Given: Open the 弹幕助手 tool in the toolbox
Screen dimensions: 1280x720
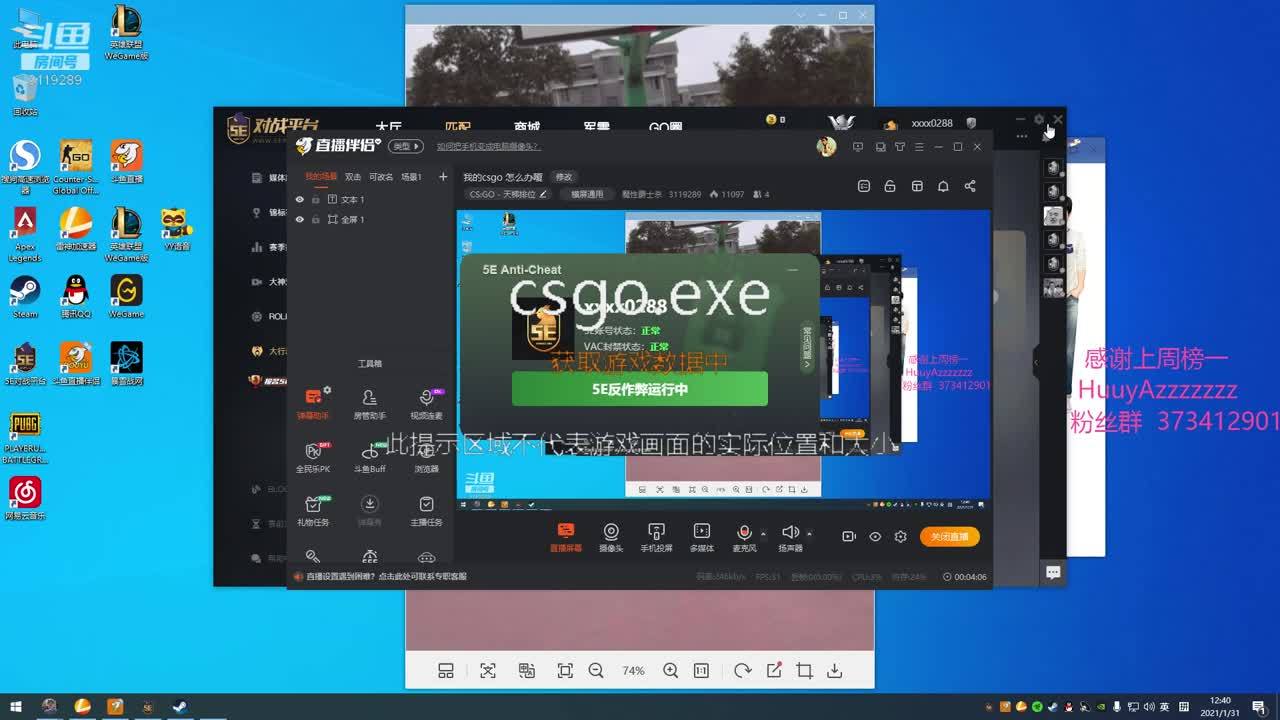Looking at the screenshot, I should 312,403.
